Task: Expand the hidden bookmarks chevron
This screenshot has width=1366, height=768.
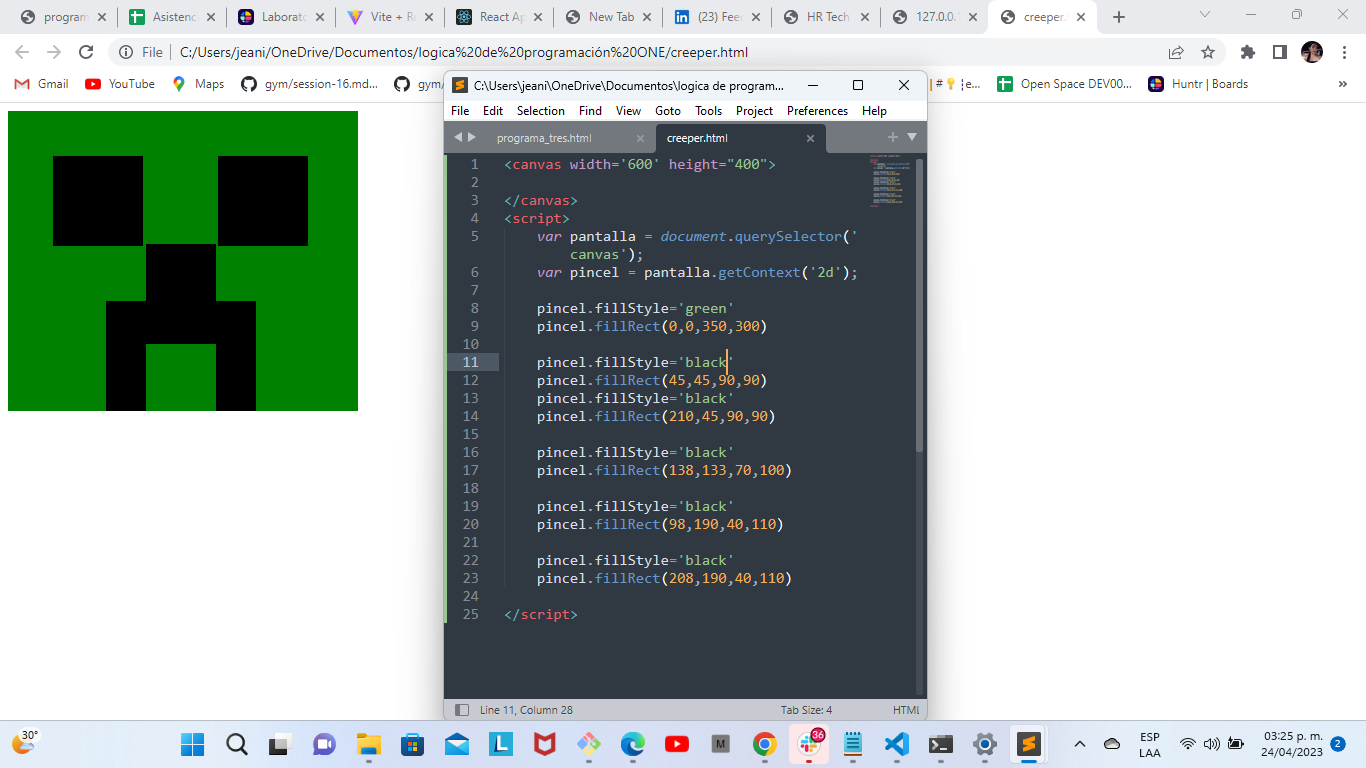Action: (1343, 84)
